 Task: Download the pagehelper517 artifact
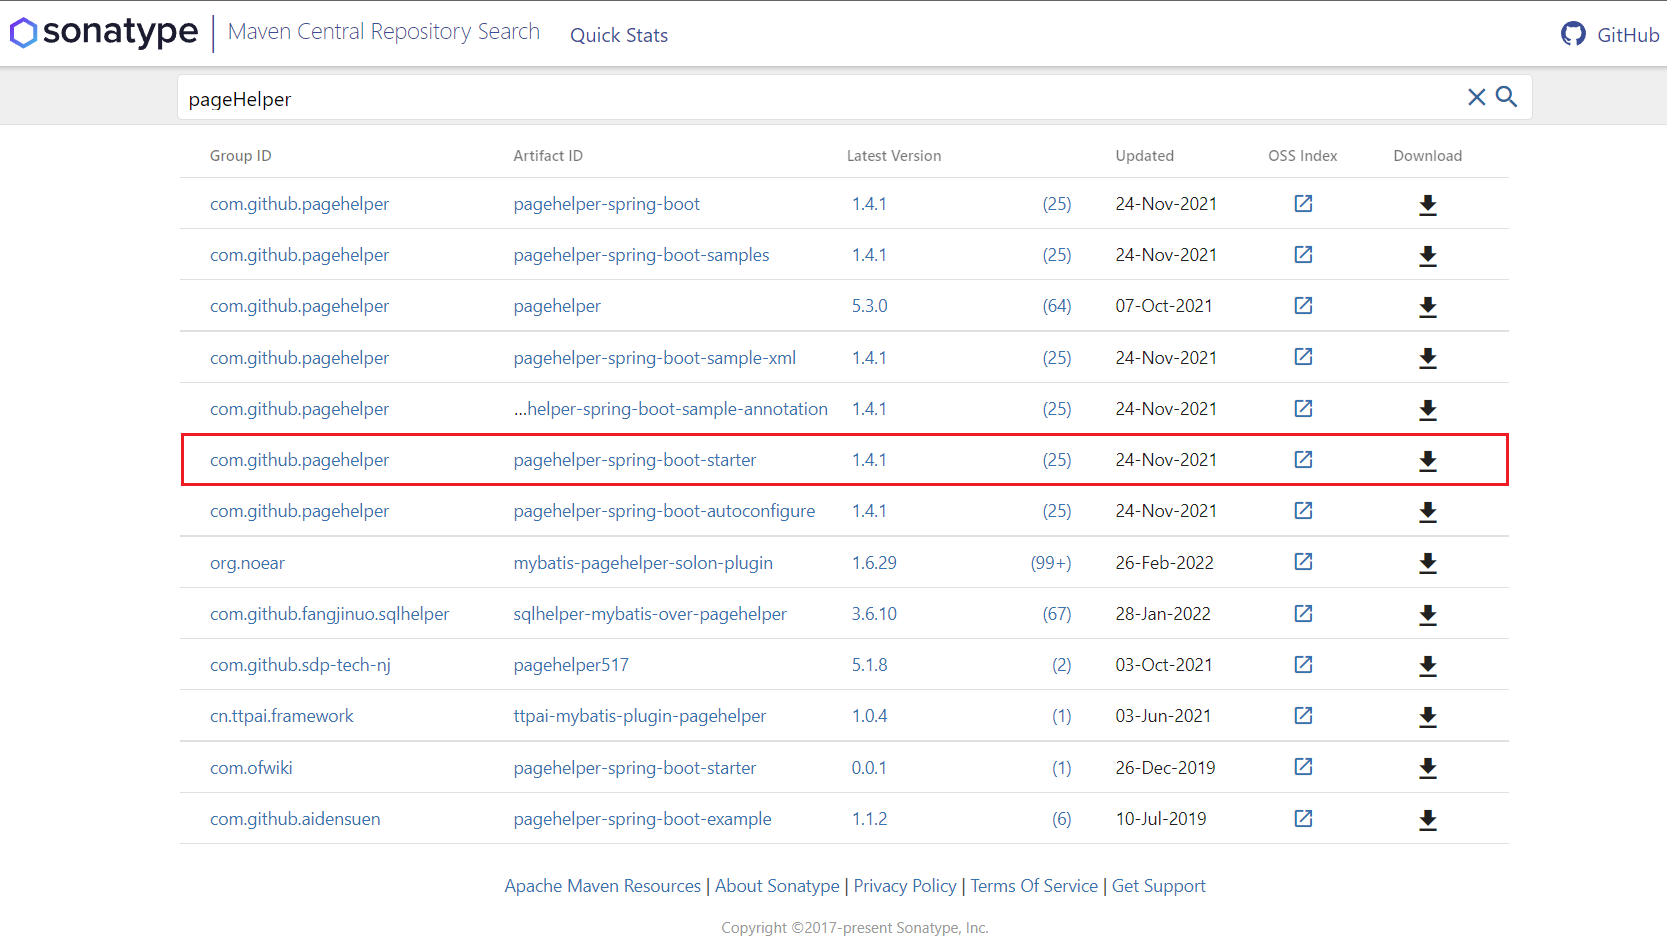[1427, 664]
